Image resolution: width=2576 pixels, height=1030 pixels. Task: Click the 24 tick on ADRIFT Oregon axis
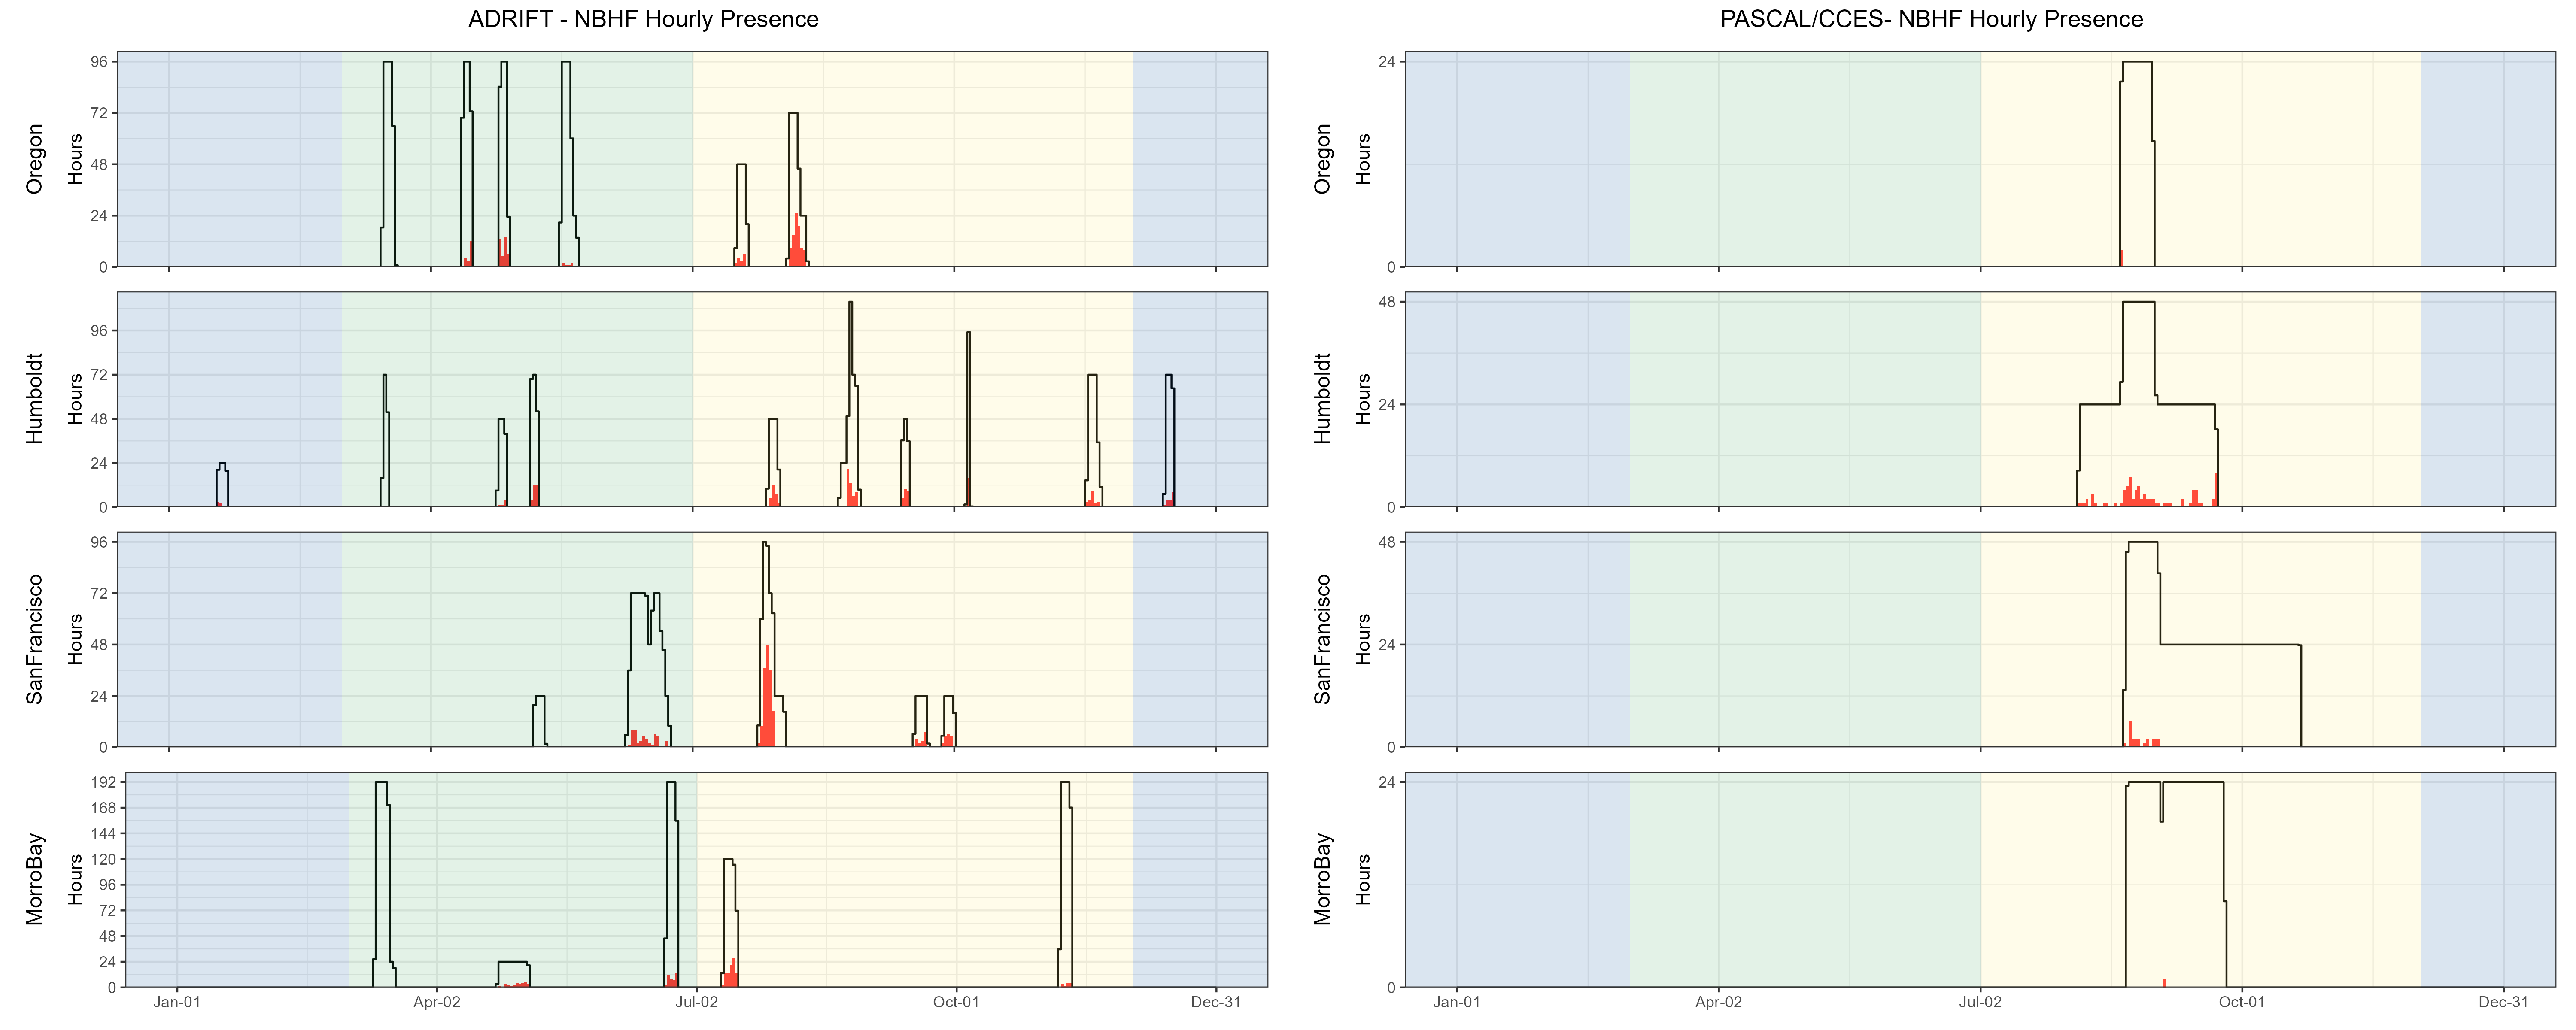pos(99,216)
